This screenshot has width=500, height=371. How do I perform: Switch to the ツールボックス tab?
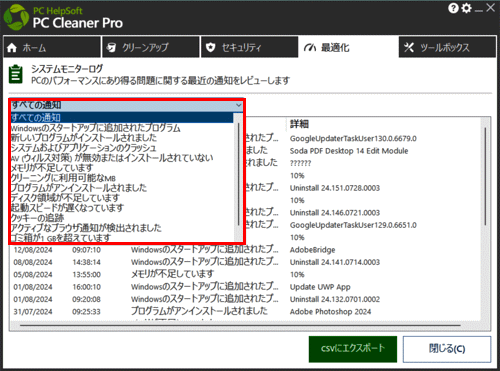point(447,47)
